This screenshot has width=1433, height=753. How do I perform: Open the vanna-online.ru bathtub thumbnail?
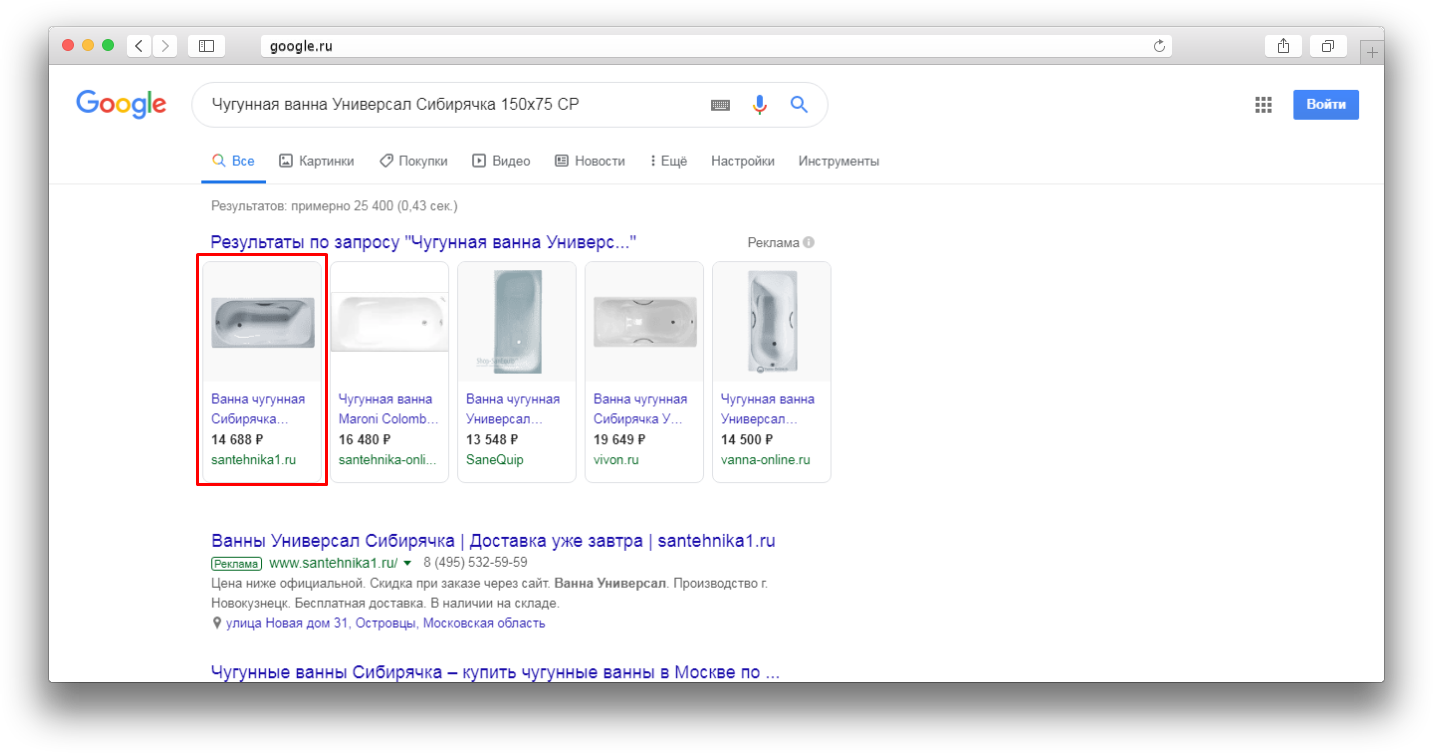(772, 322)
